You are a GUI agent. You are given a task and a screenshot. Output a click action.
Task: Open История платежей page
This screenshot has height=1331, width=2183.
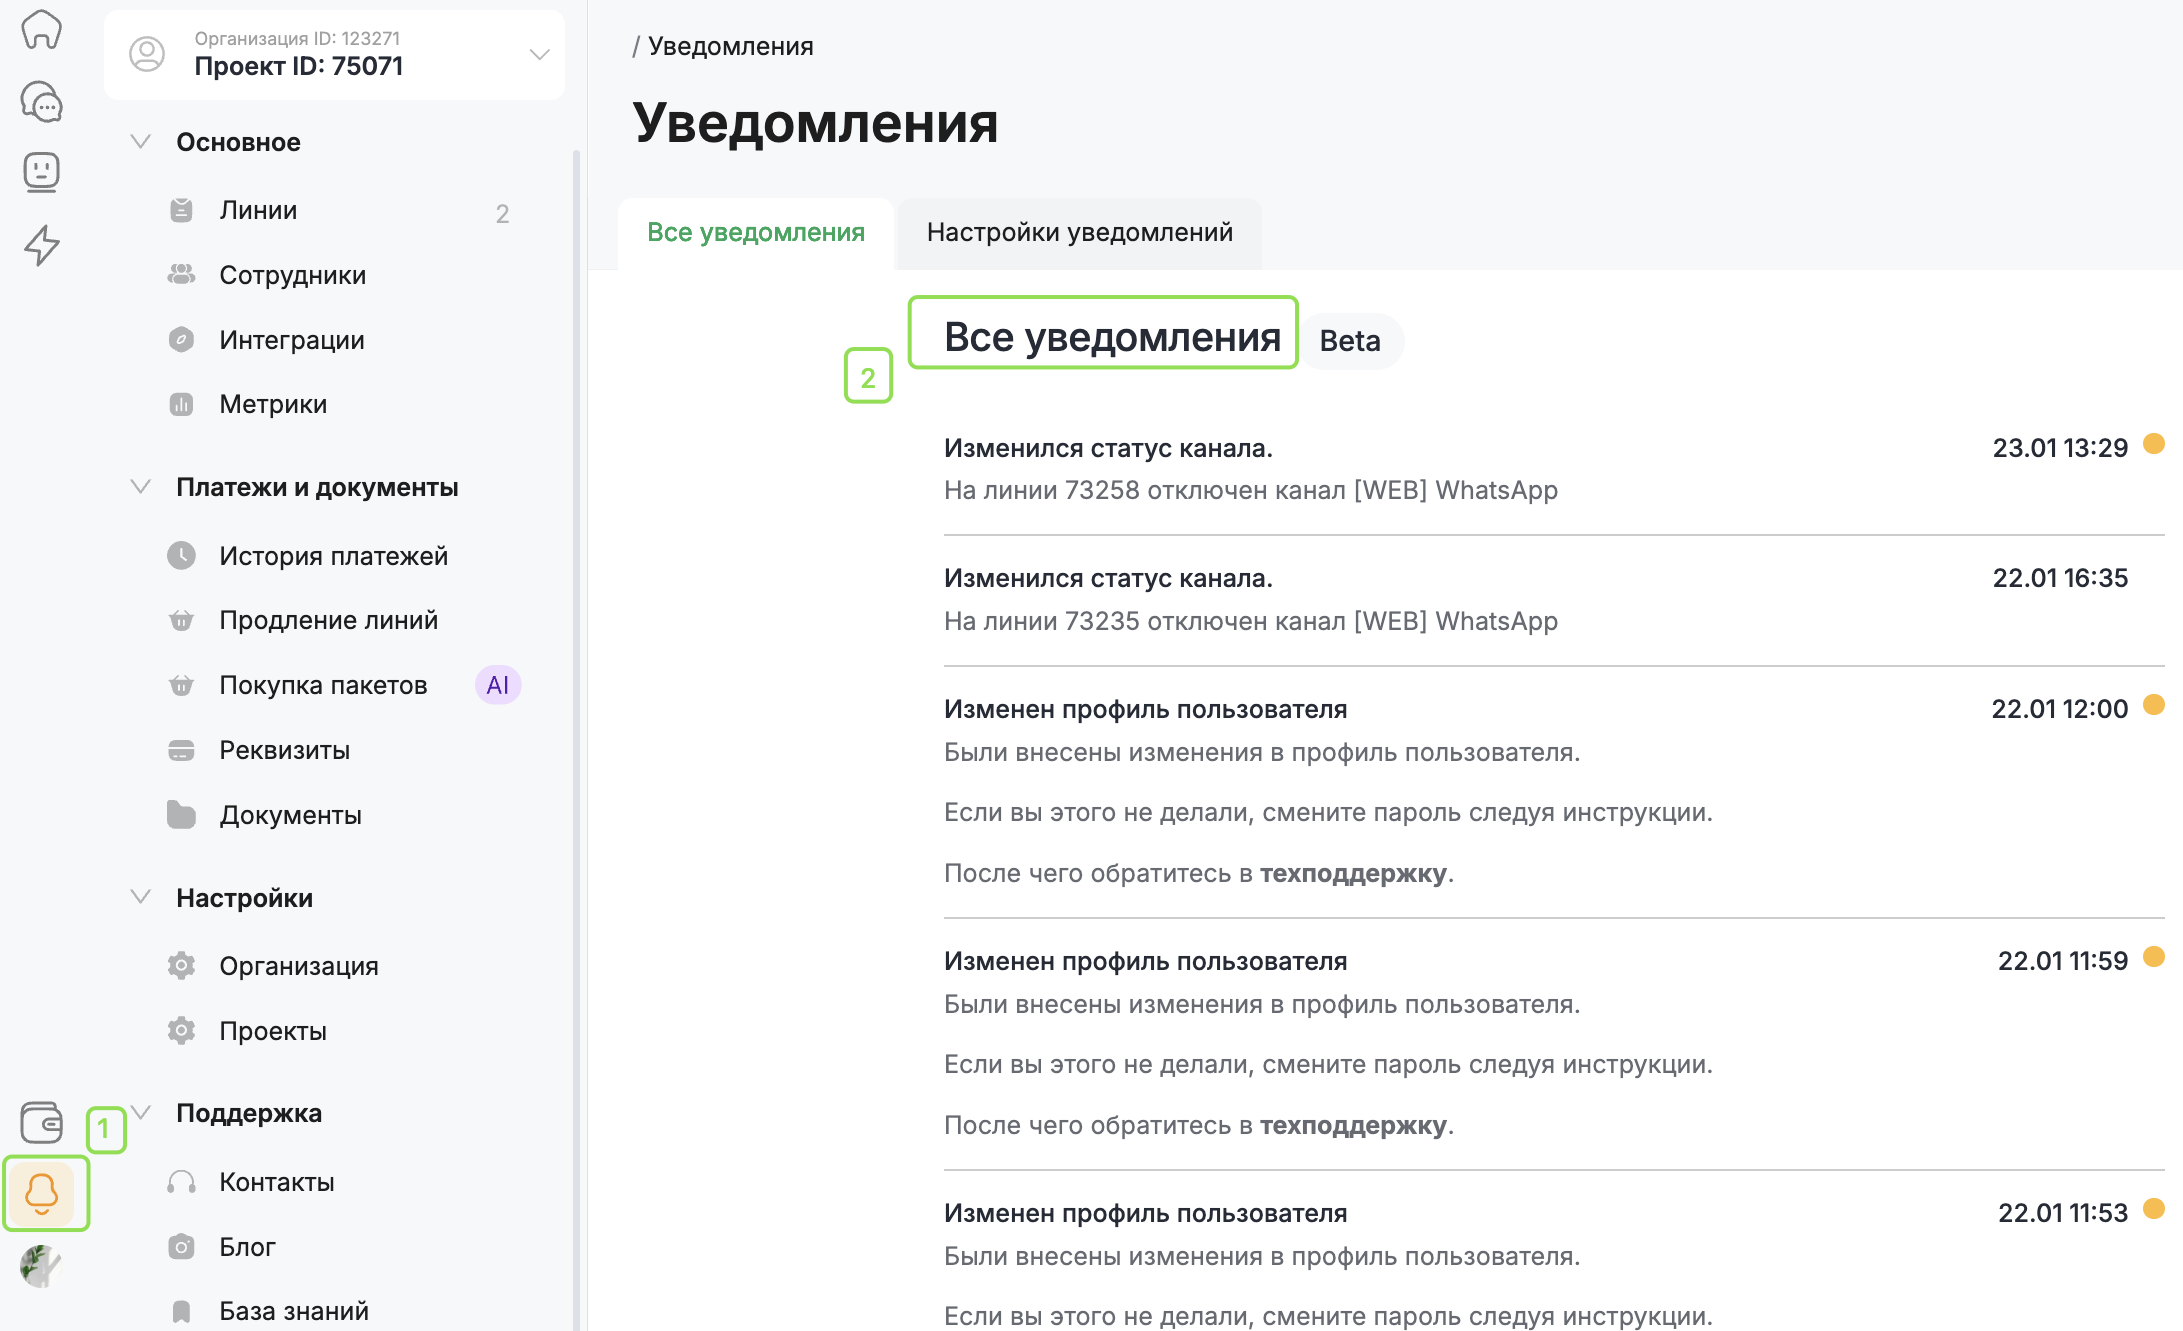(333, 556)
